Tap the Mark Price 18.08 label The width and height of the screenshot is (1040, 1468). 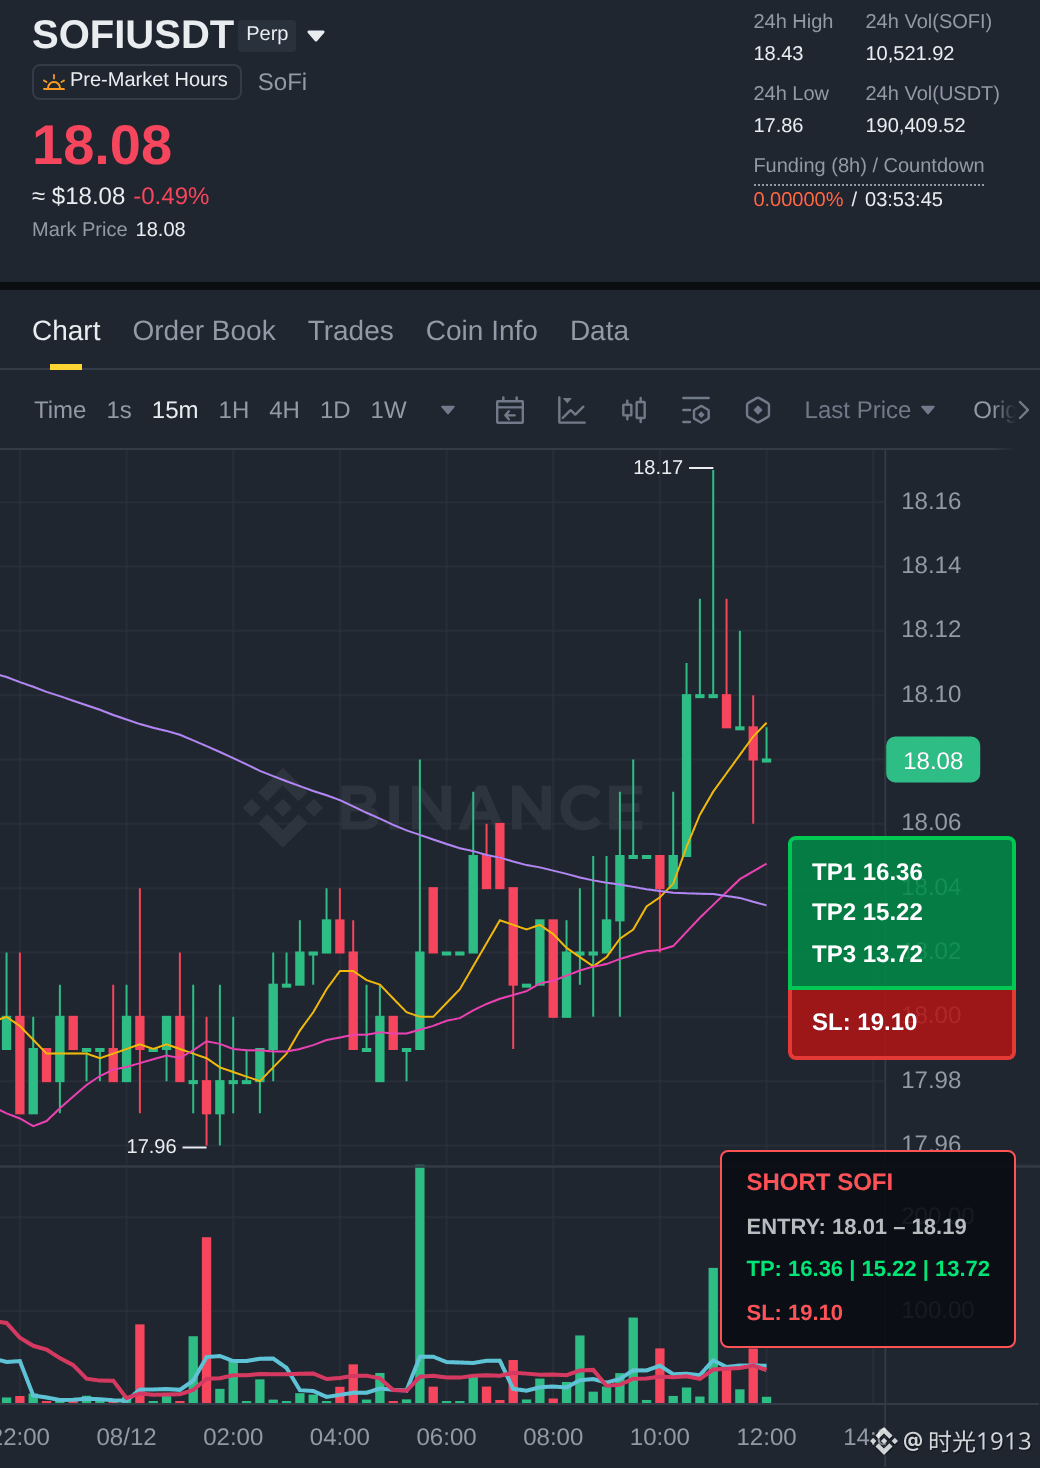pos(109,229)
